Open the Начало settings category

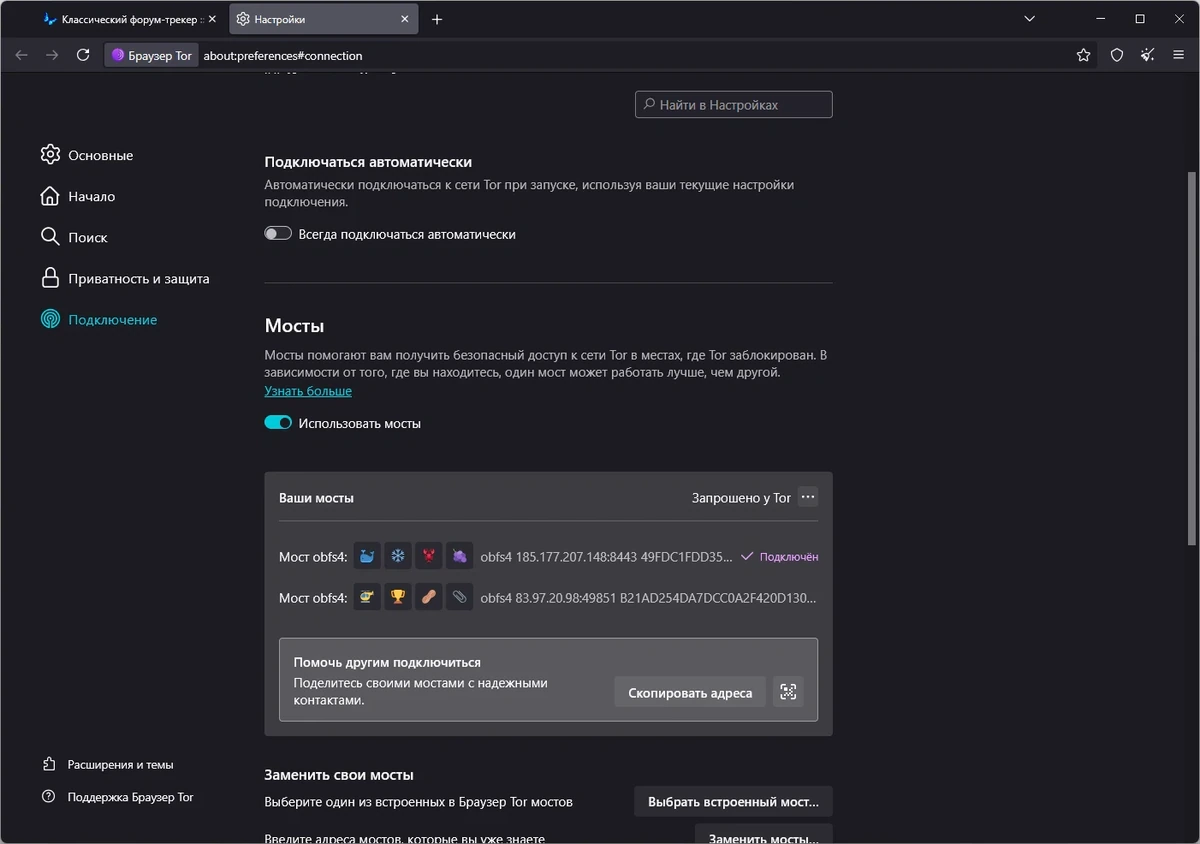click(78, 196)
